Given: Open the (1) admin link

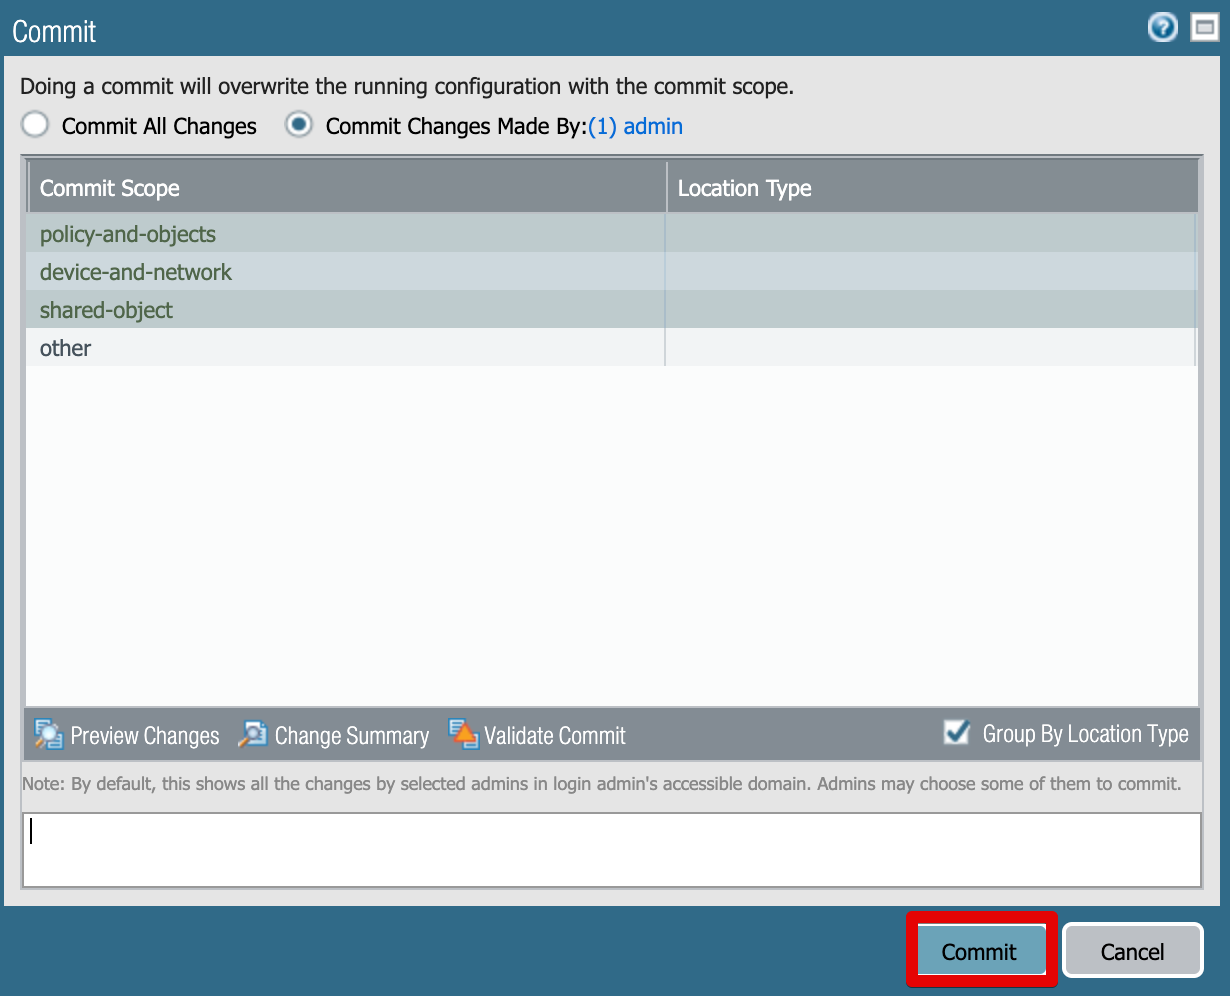Looking at the screenshot, I should (x=635, y=126).
